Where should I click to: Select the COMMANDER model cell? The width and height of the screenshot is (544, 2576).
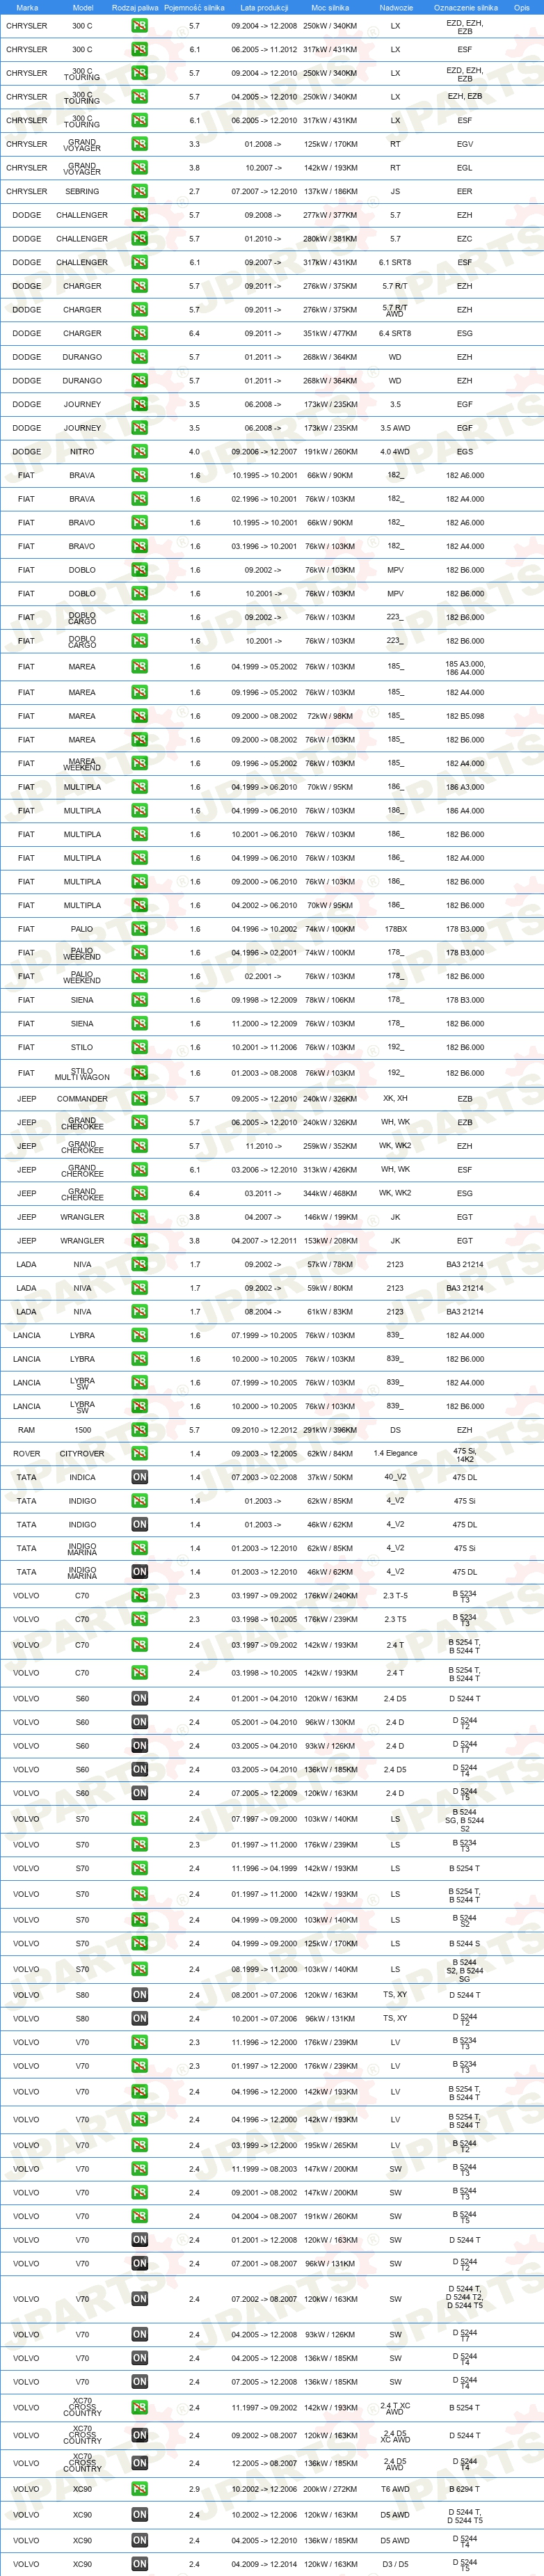point(82,1098)
